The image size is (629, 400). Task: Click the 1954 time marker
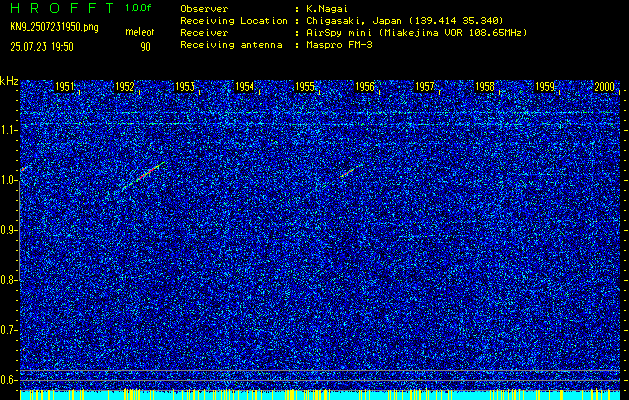point(244,87)
